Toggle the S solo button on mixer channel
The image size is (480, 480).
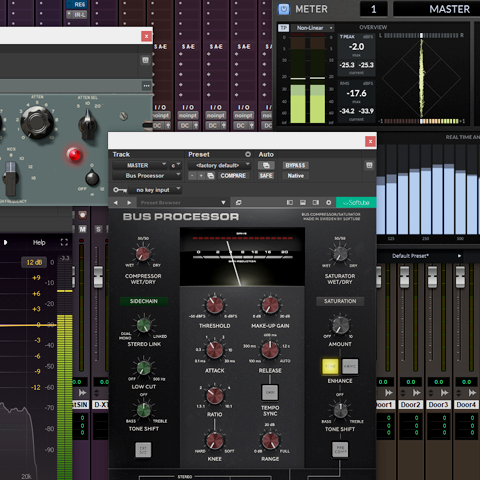pyautogui.click(x=98, y=229)
